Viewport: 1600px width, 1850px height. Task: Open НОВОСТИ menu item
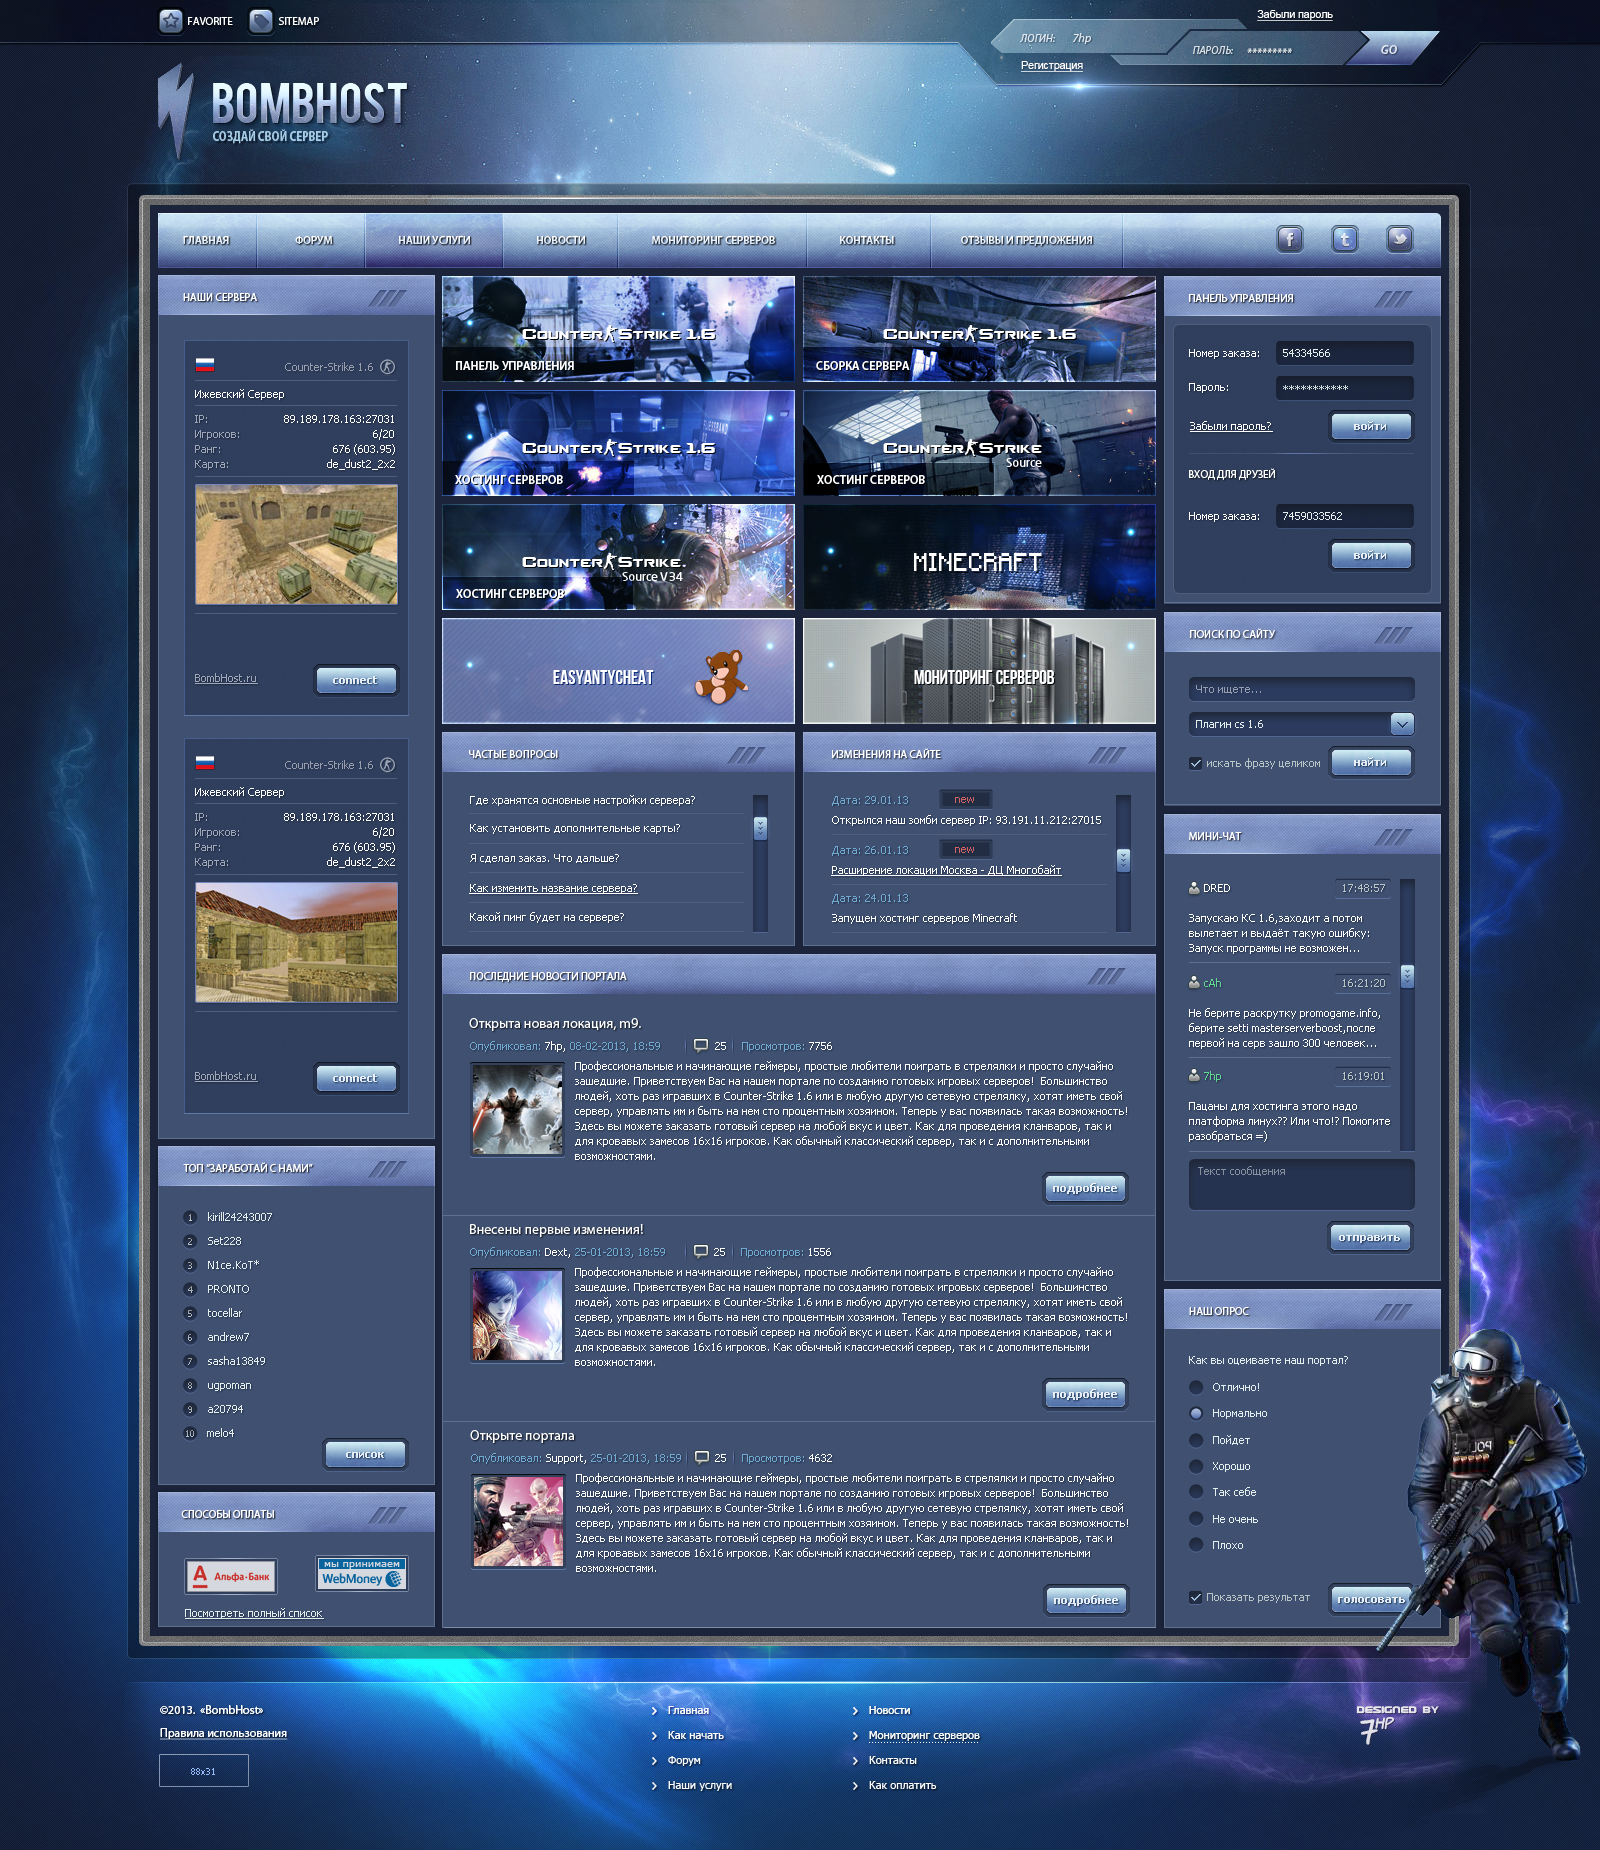(561, 240)
